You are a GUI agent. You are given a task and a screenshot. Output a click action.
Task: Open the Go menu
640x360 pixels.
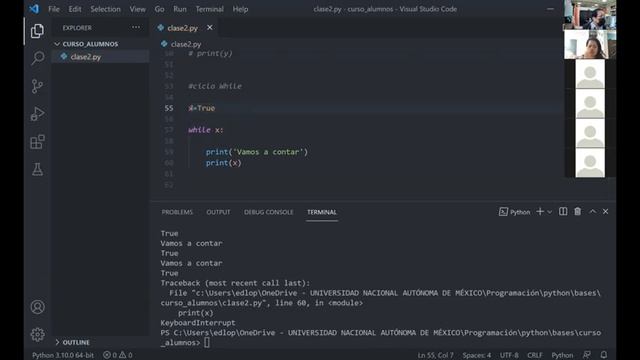coord(160,9)
